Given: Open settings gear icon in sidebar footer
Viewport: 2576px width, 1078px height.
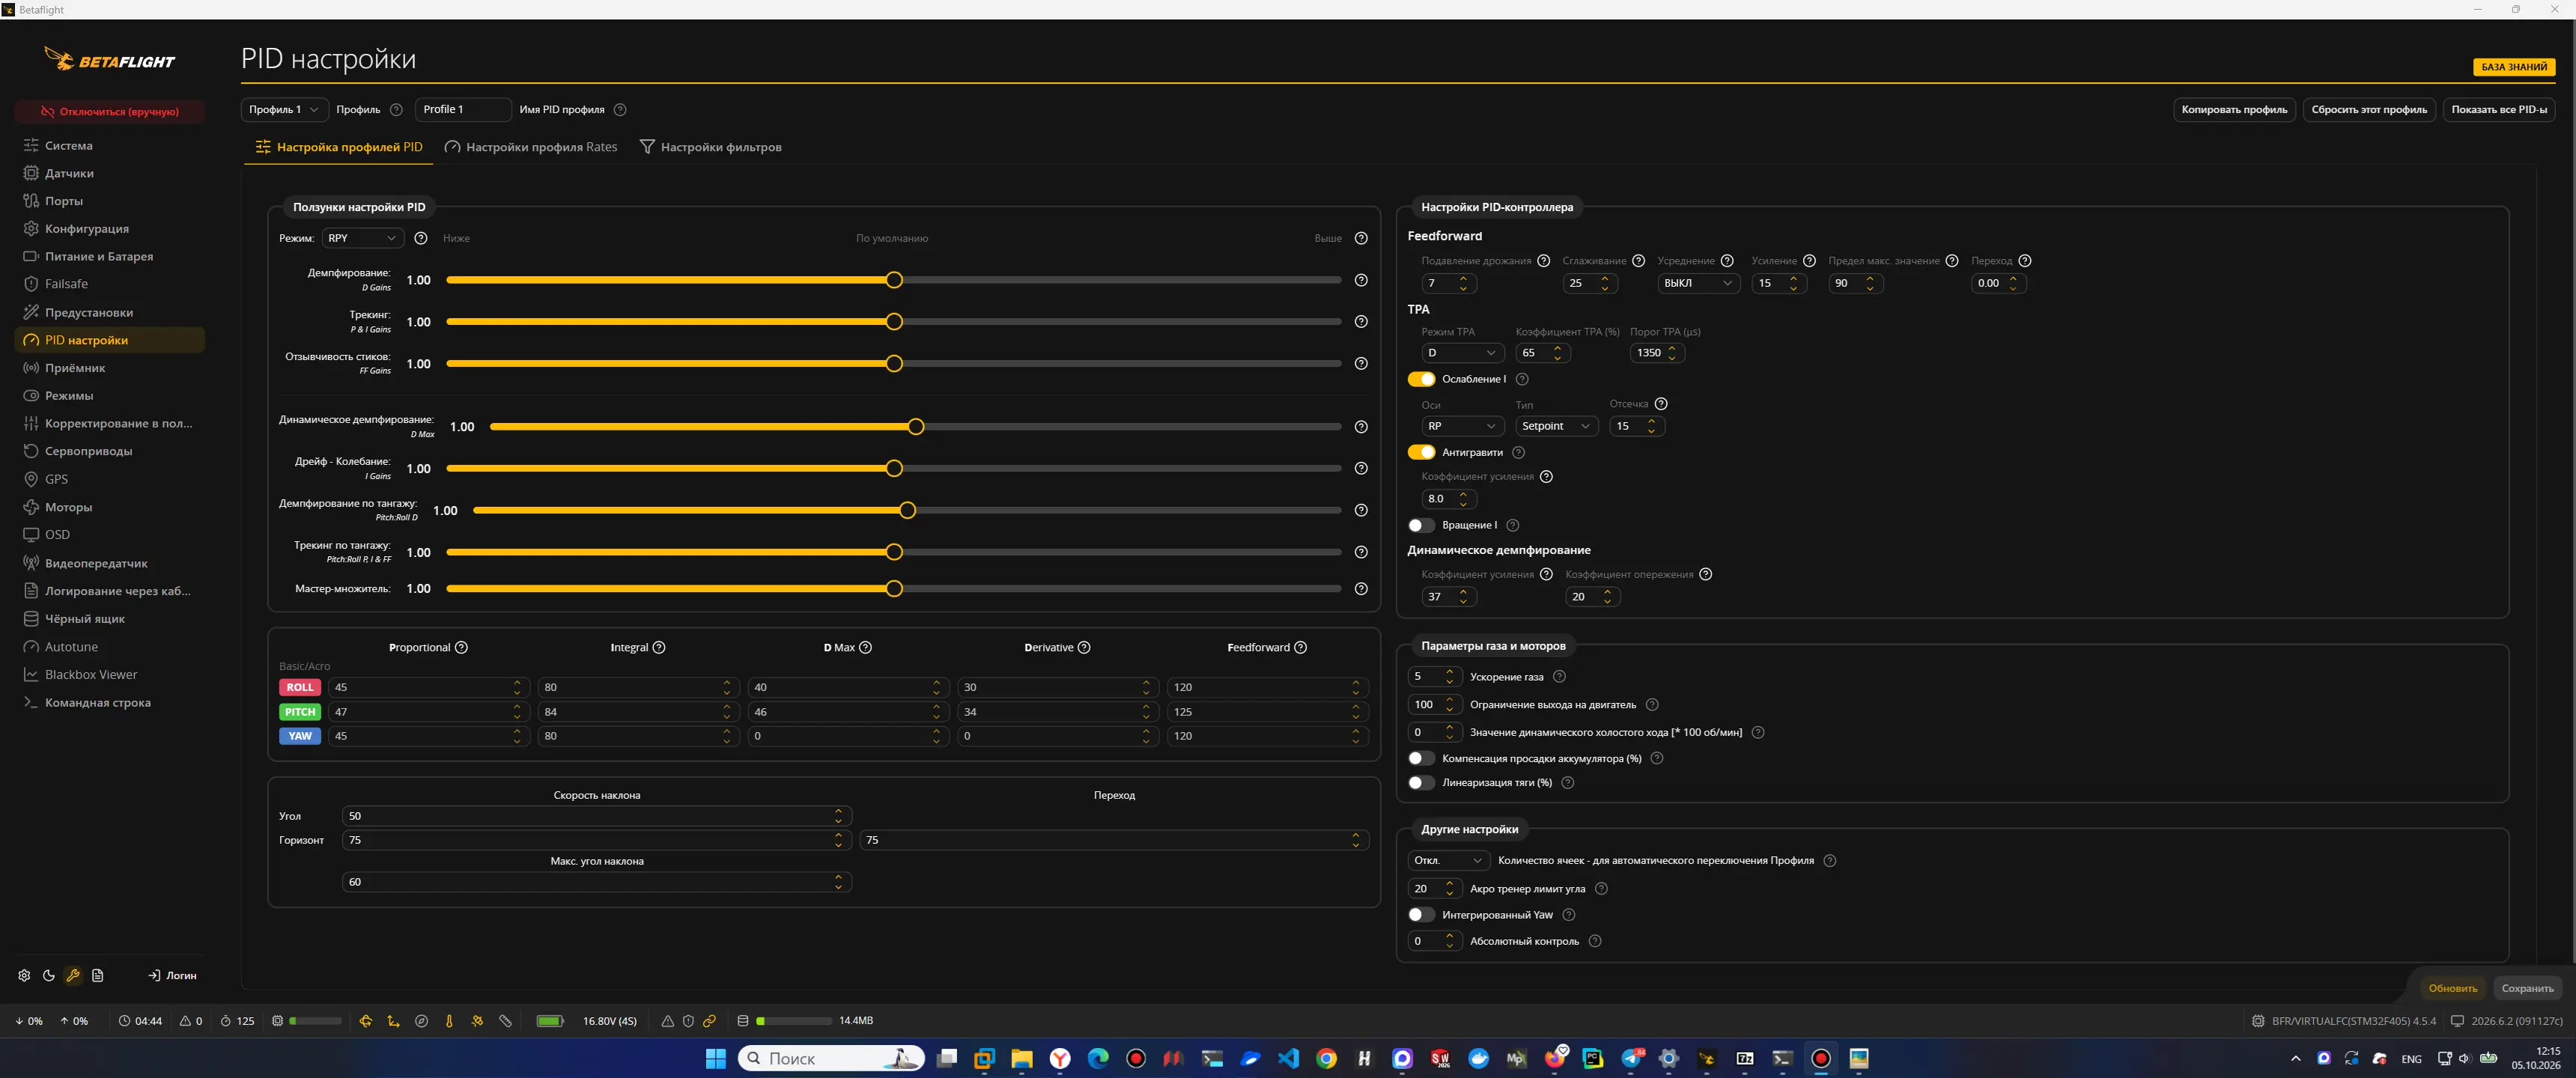Looking at the screenshot, I should point(24,975).
